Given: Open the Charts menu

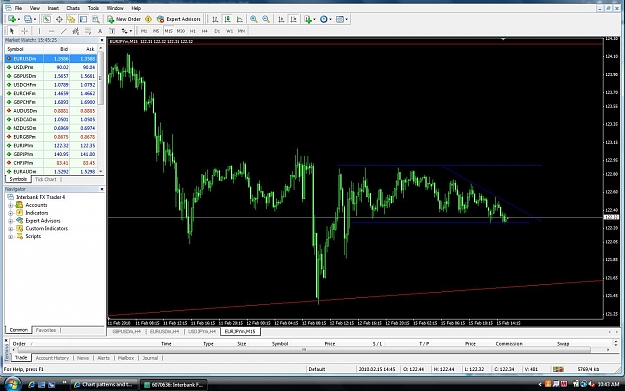Looking at the screenshot, I should pyautogui.click(x=73, y=8).
